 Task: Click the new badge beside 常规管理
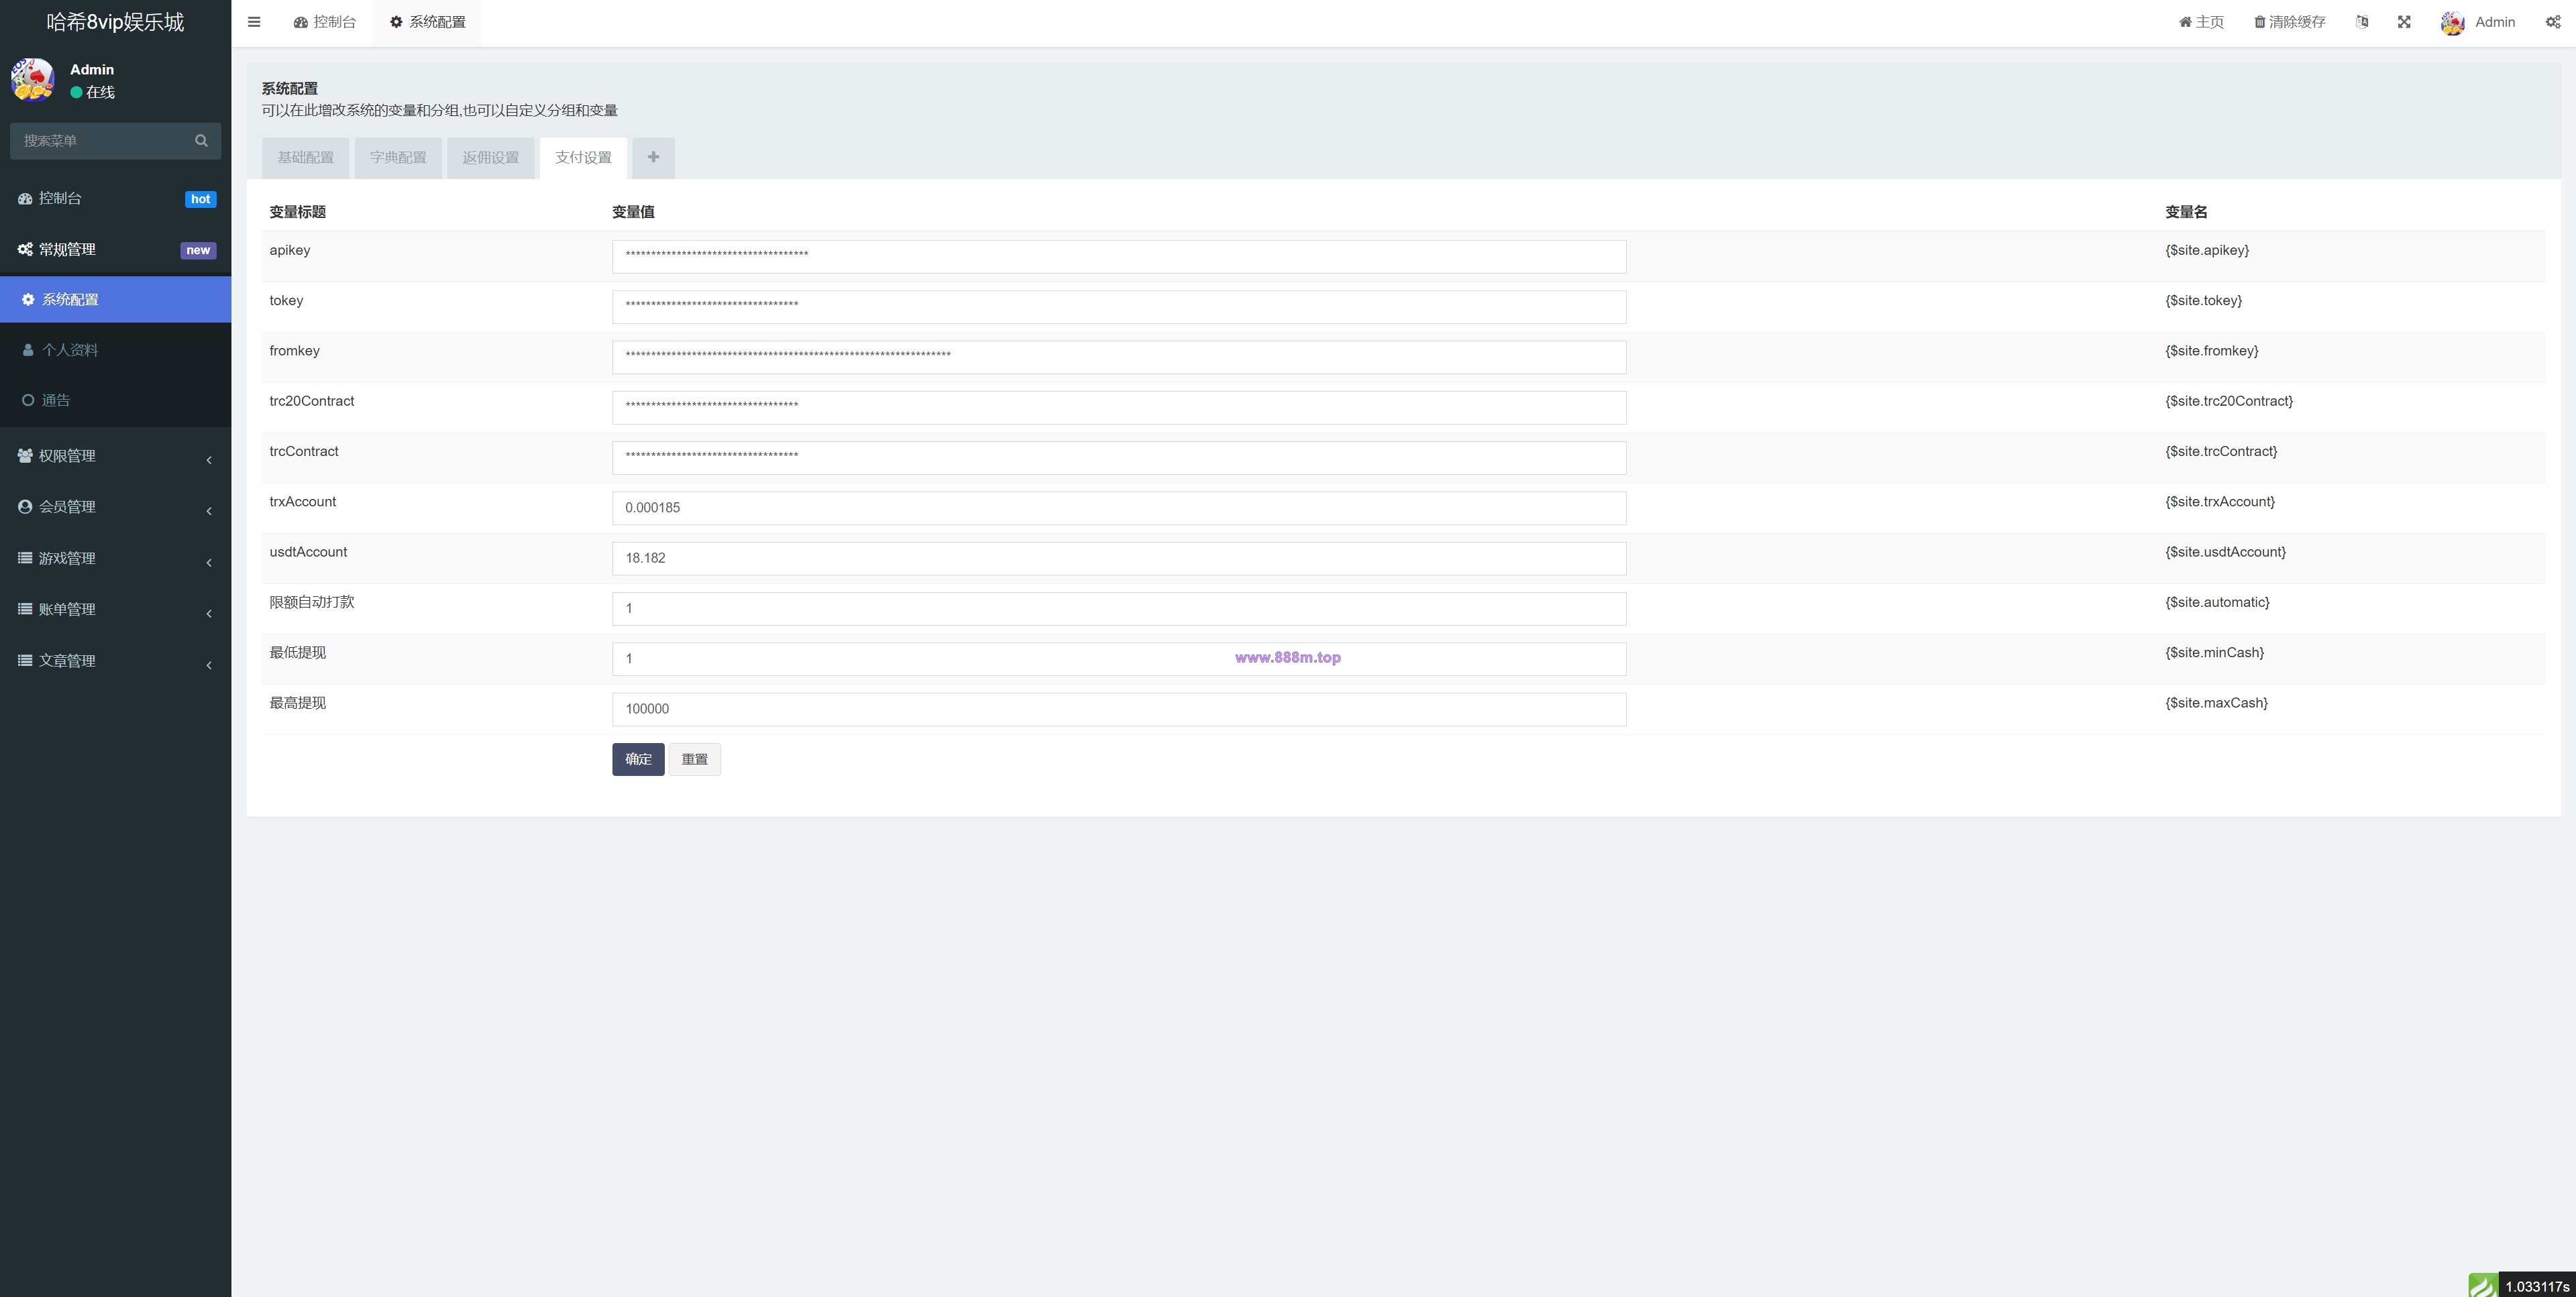click(198, 250)
